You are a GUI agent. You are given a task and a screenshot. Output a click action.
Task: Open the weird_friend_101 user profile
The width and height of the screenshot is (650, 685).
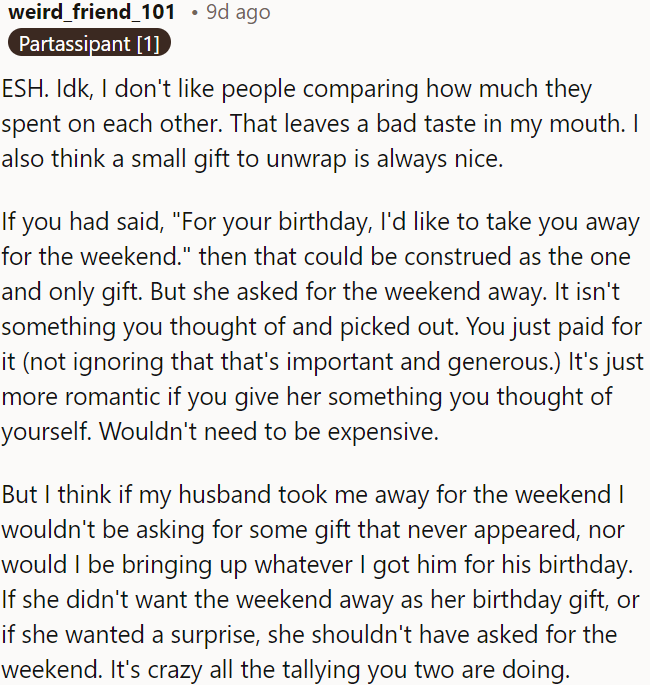[91, 13]
